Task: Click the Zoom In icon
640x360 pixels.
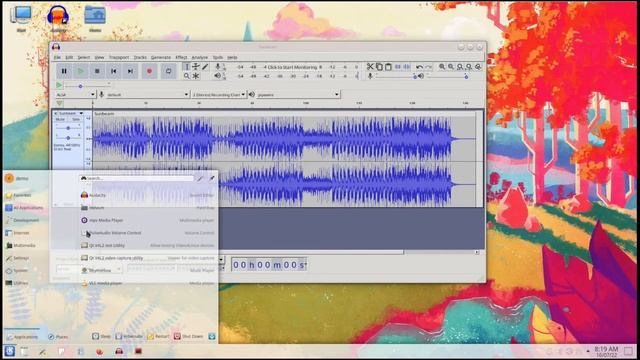Action: click(x=442, y=67)
